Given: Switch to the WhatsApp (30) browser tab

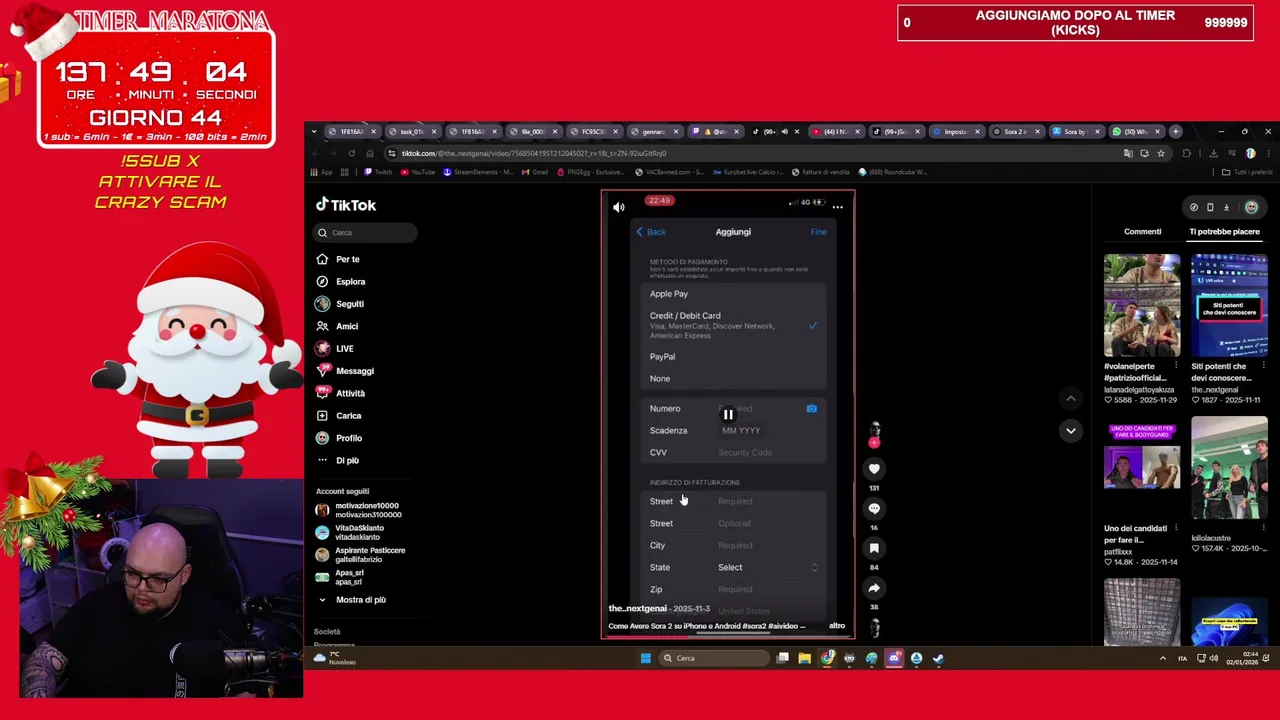Looking at the screenshot, I should (x=1136, y=131).
